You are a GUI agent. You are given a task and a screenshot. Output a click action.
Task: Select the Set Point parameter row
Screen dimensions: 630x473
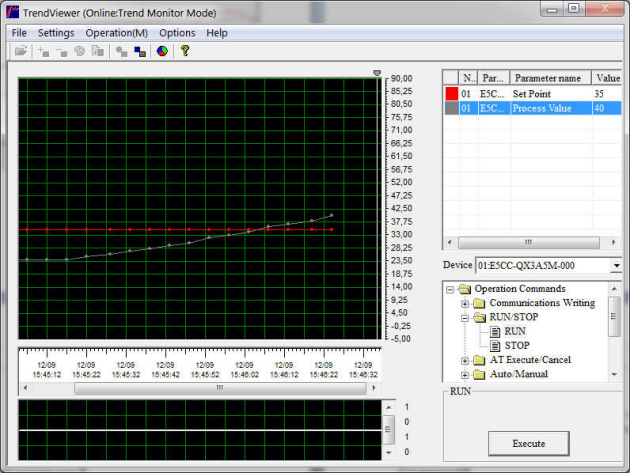(532, 94)
